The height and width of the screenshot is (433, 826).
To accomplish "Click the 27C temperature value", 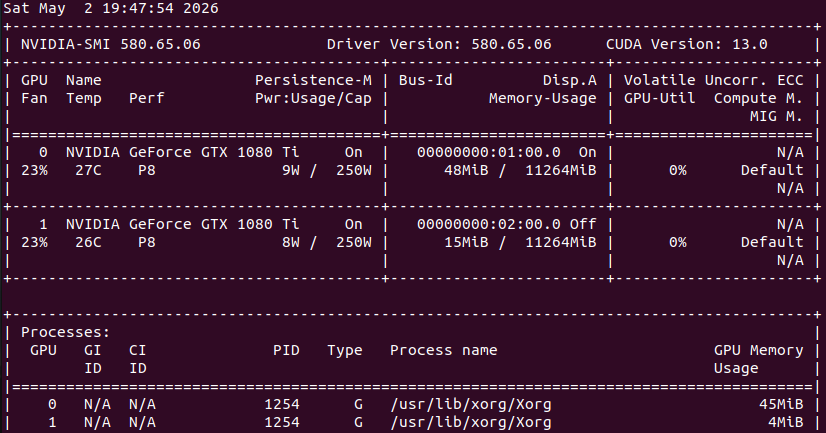I will [x=88, y=170].
